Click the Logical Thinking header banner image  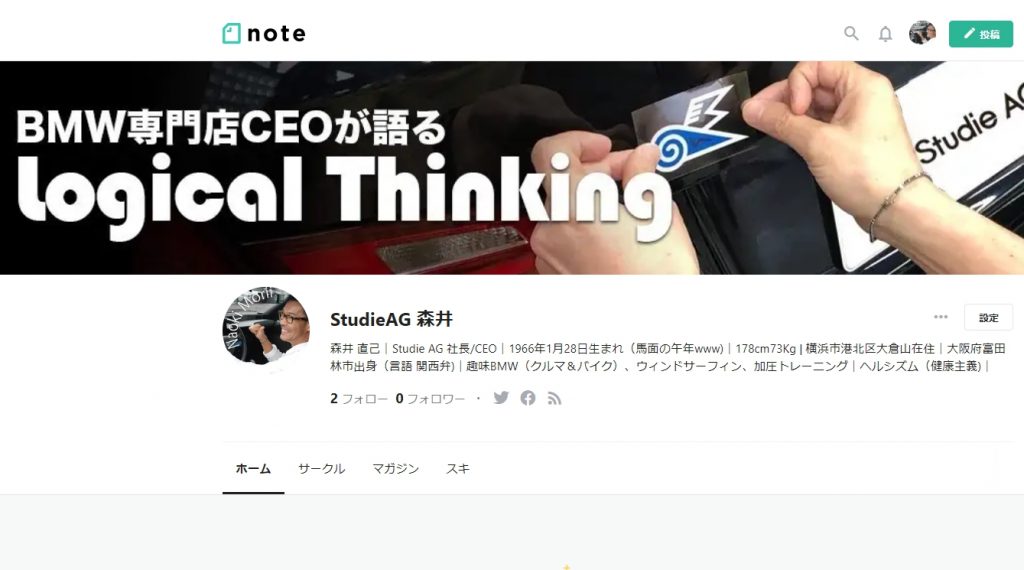click(x=512, y=168)
